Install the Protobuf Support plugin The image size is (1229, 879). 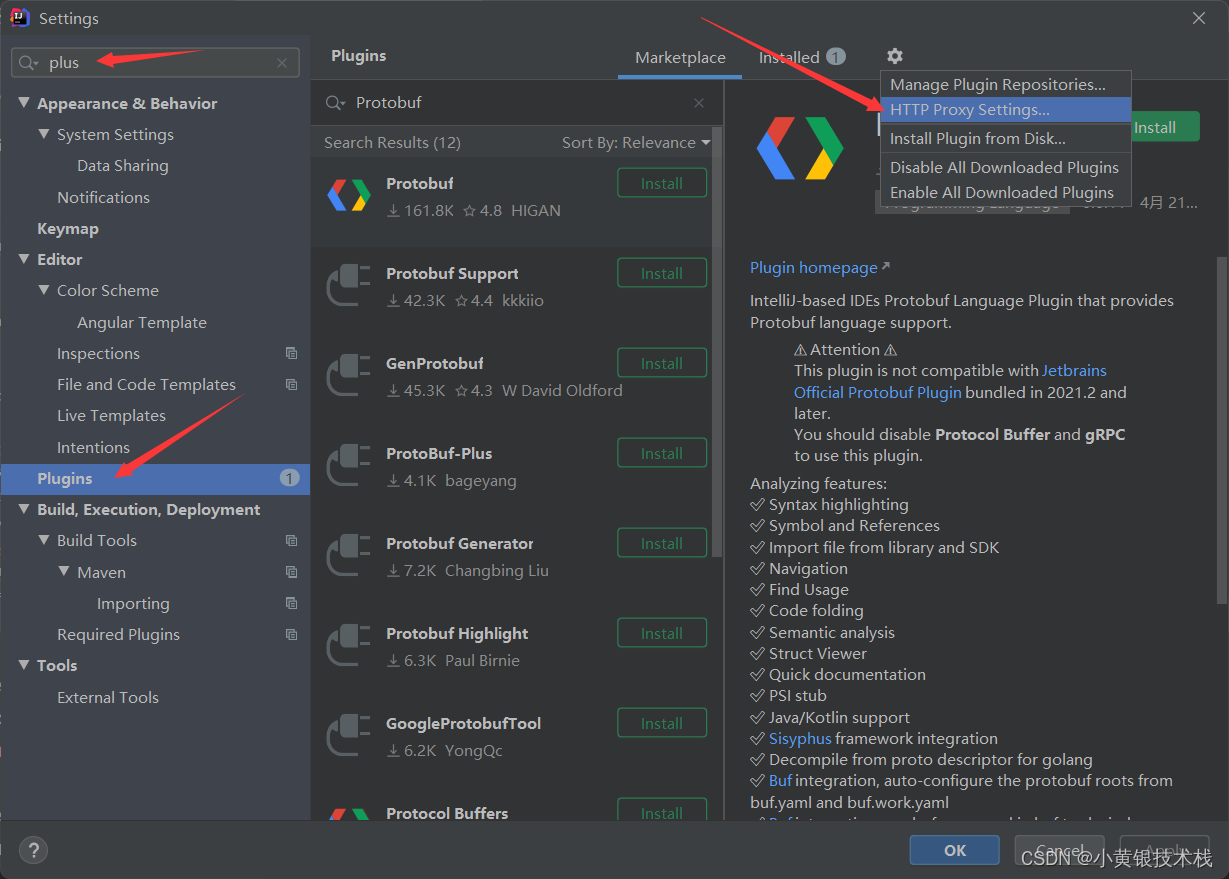pos(662,273)
